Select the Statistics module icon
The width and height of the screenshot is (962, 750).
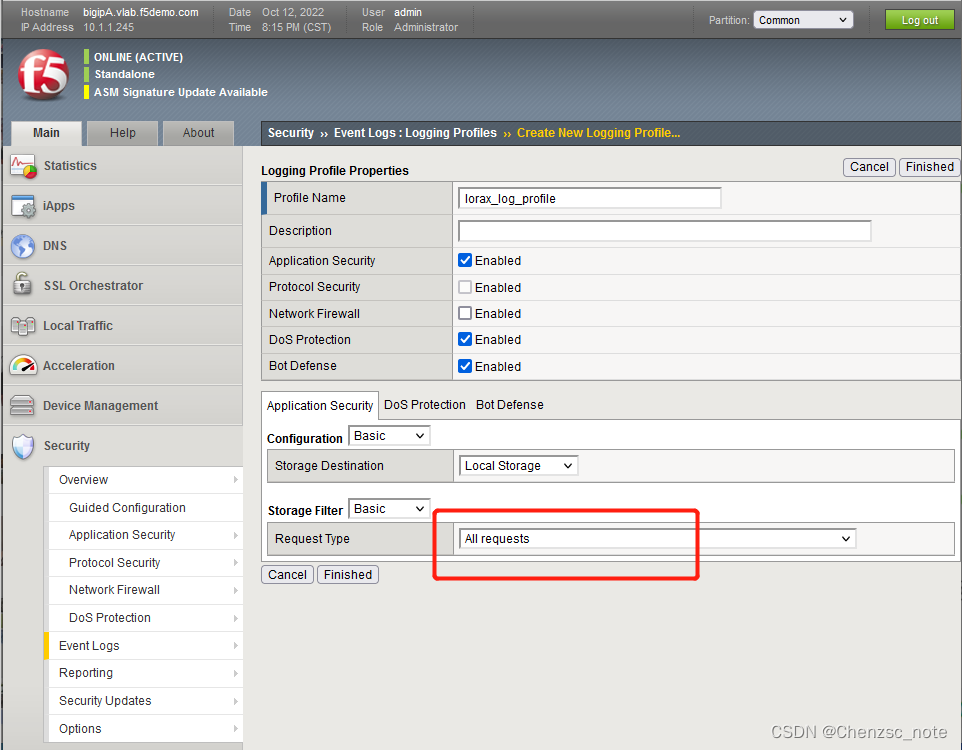coord(22,166)
